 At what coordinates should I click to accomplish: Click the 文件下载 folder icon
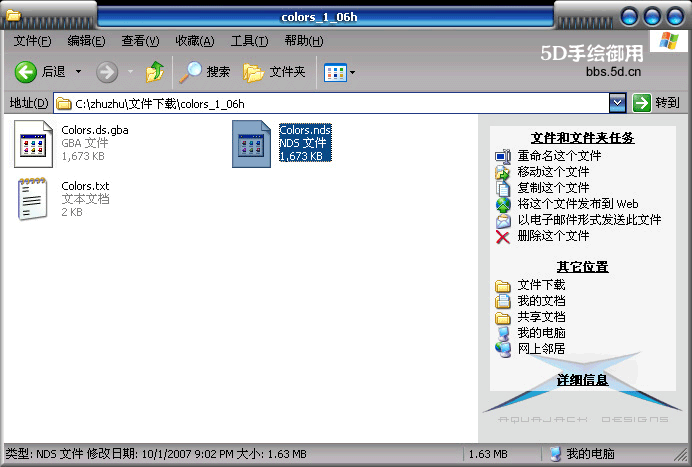[503, 286]
